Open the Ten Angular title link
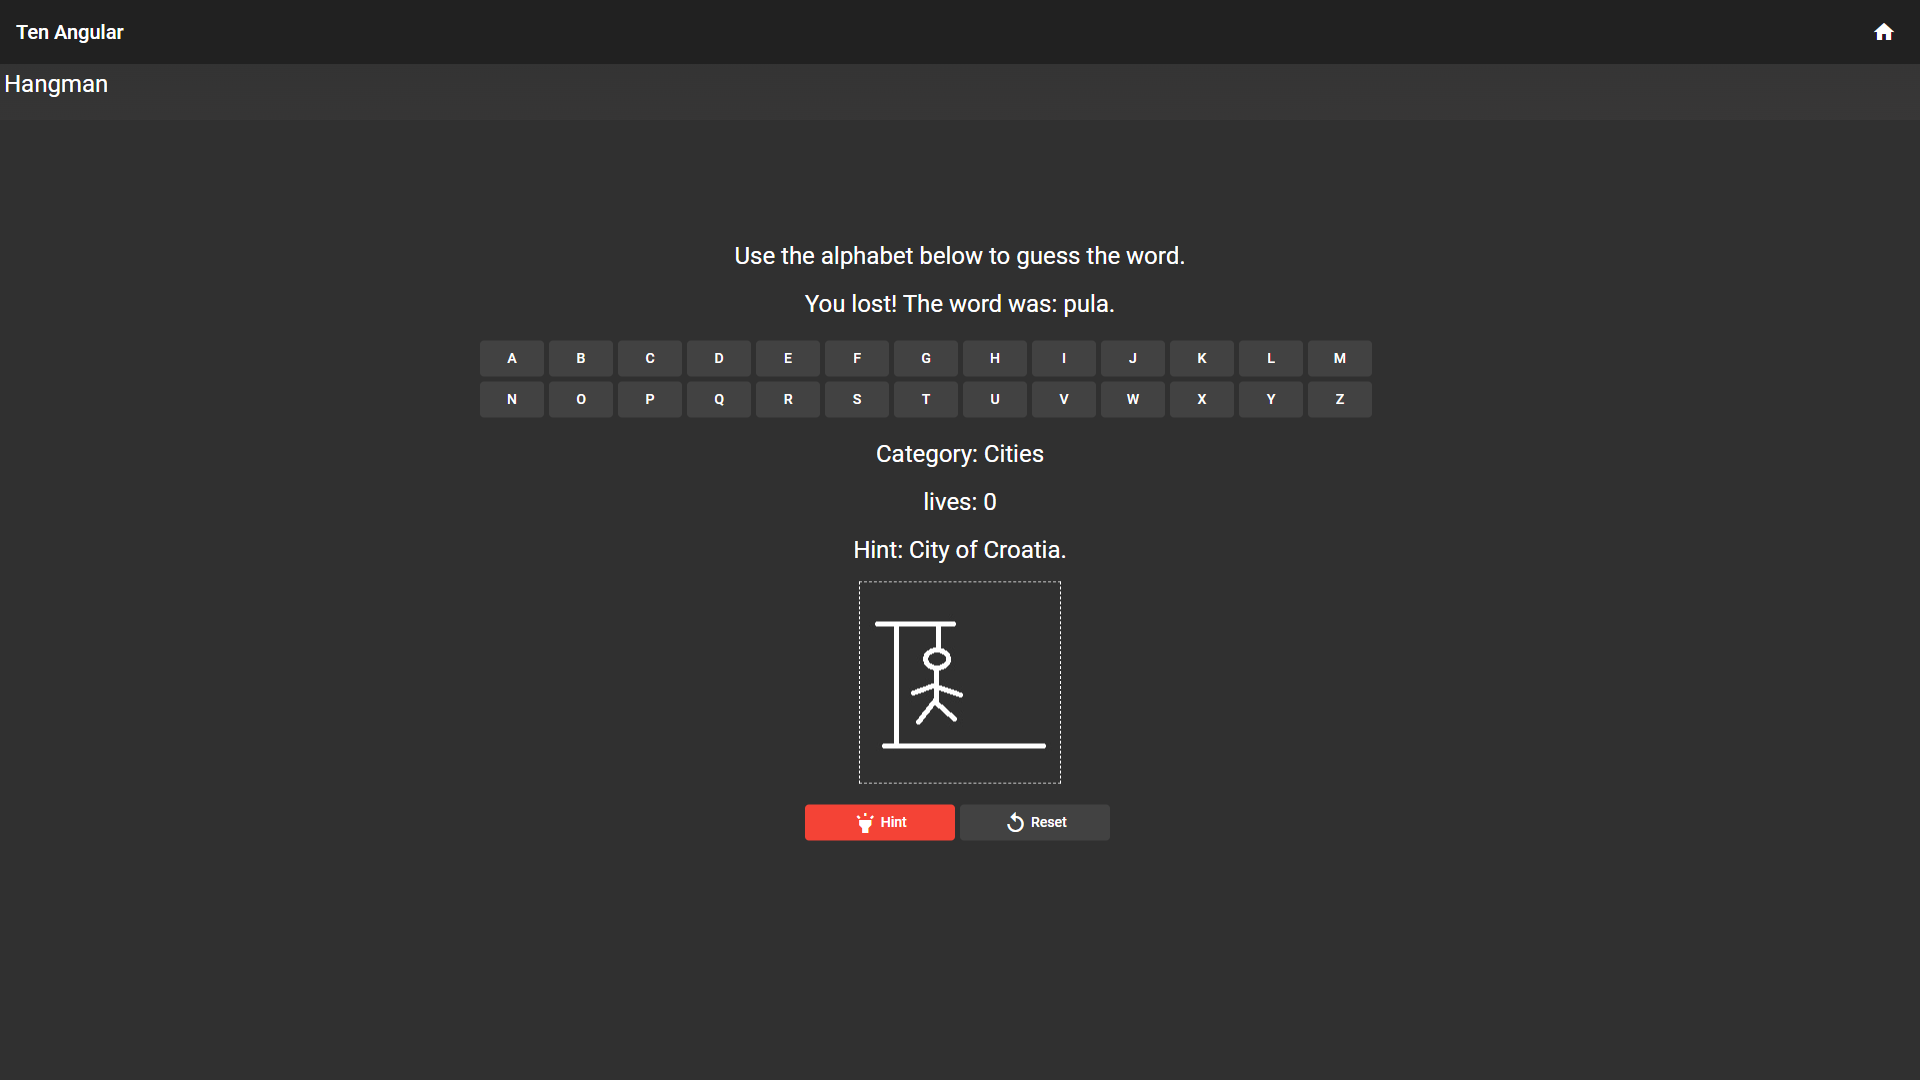The width and height of the screenshot is (1920, 1080). point(70,32)
